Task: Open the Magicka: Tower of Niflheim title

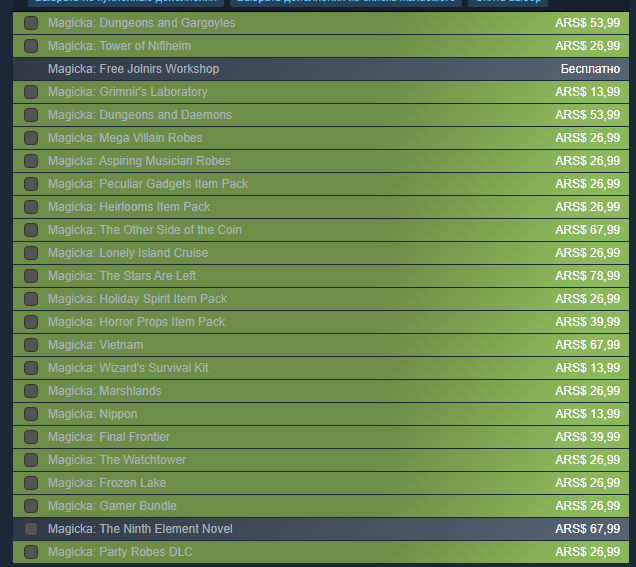Action: pyautogui.click(x=119, y=46)
